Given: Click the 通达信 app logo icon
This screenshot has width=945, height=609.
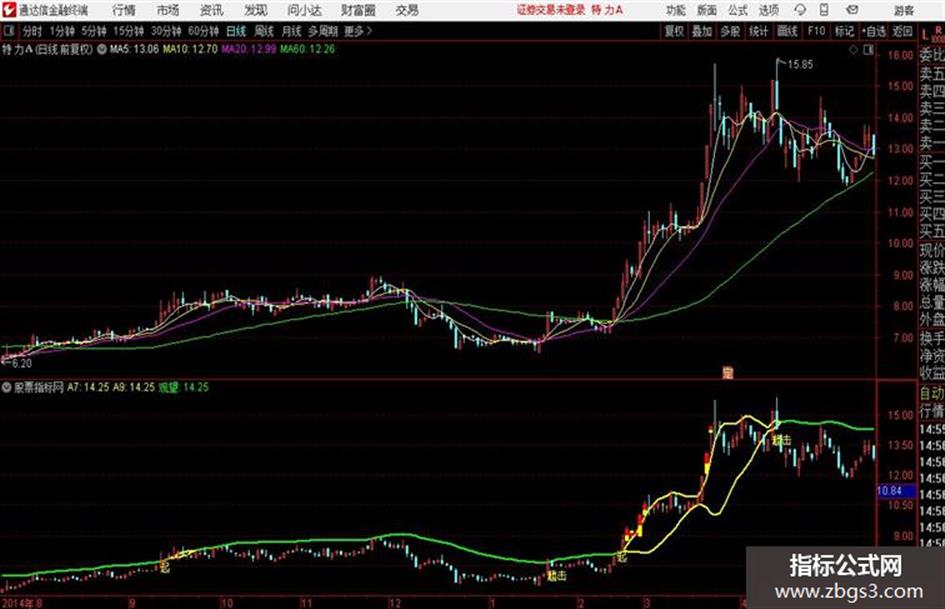Looking at the screenshot, I should (10, 10).
